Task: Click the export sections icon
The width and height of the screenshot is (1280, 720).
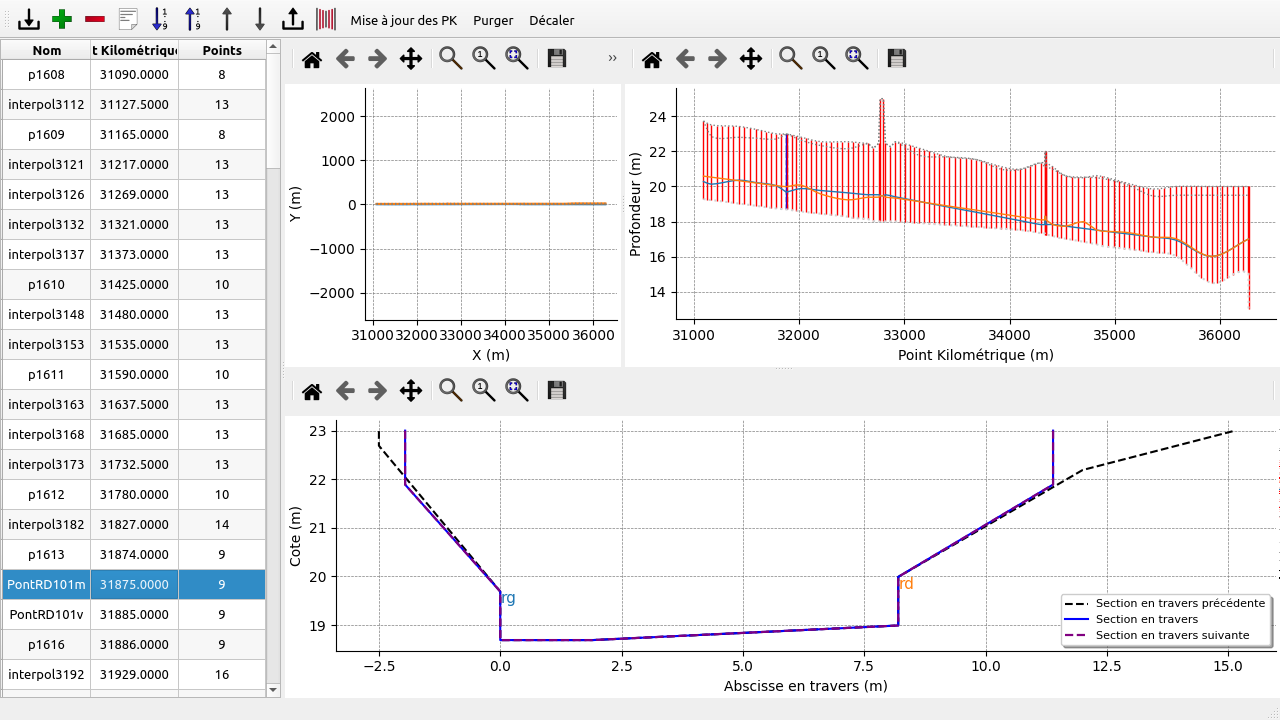Action: (292, 19)
